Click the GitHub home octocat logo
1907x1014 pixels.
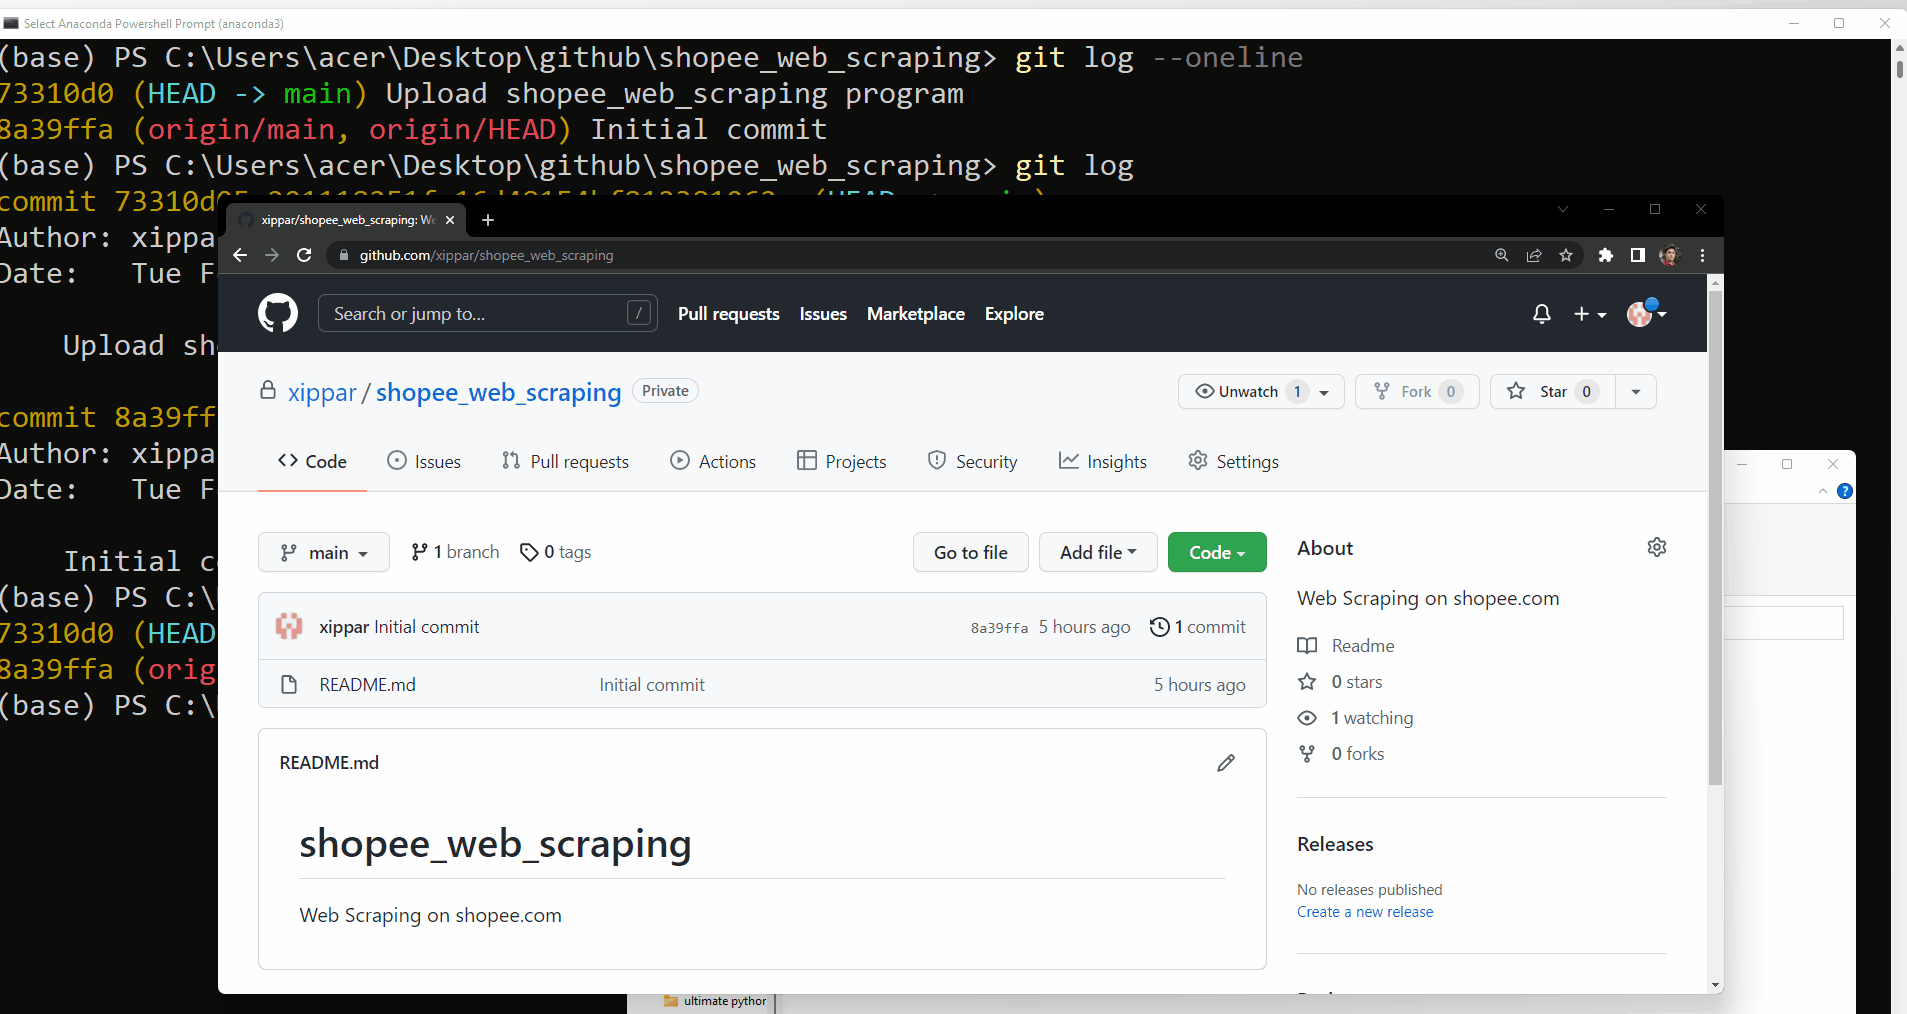[x=277, y=313]
